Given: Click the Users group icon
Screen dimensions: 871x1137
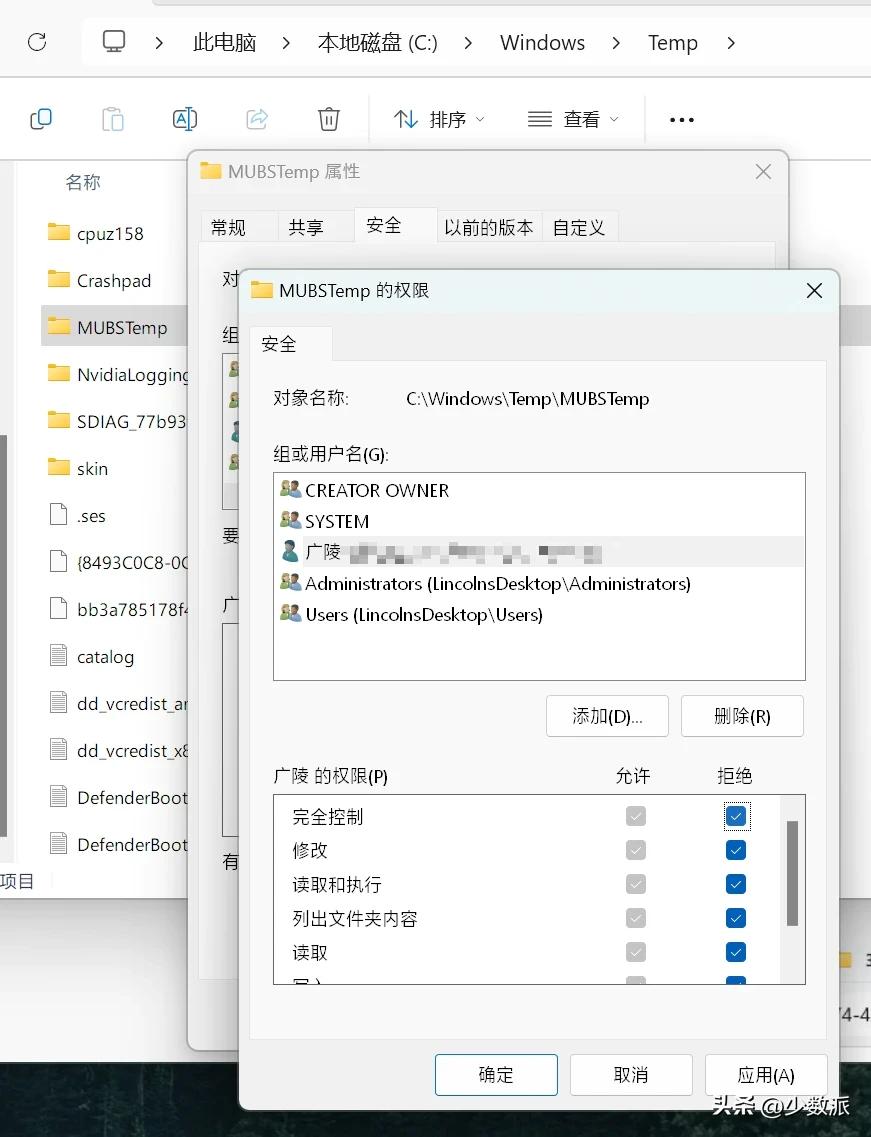Looking at the screenshot, I should 290,613.
